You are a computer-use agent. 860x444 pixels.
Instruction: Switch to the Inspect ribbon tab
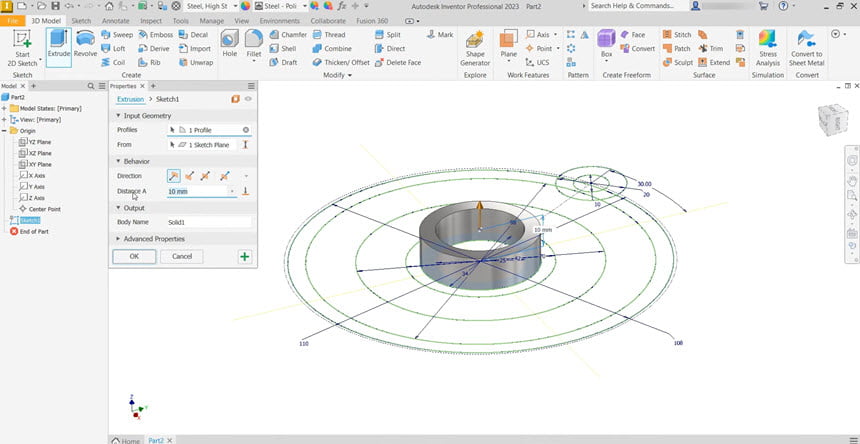coord(151,21)
